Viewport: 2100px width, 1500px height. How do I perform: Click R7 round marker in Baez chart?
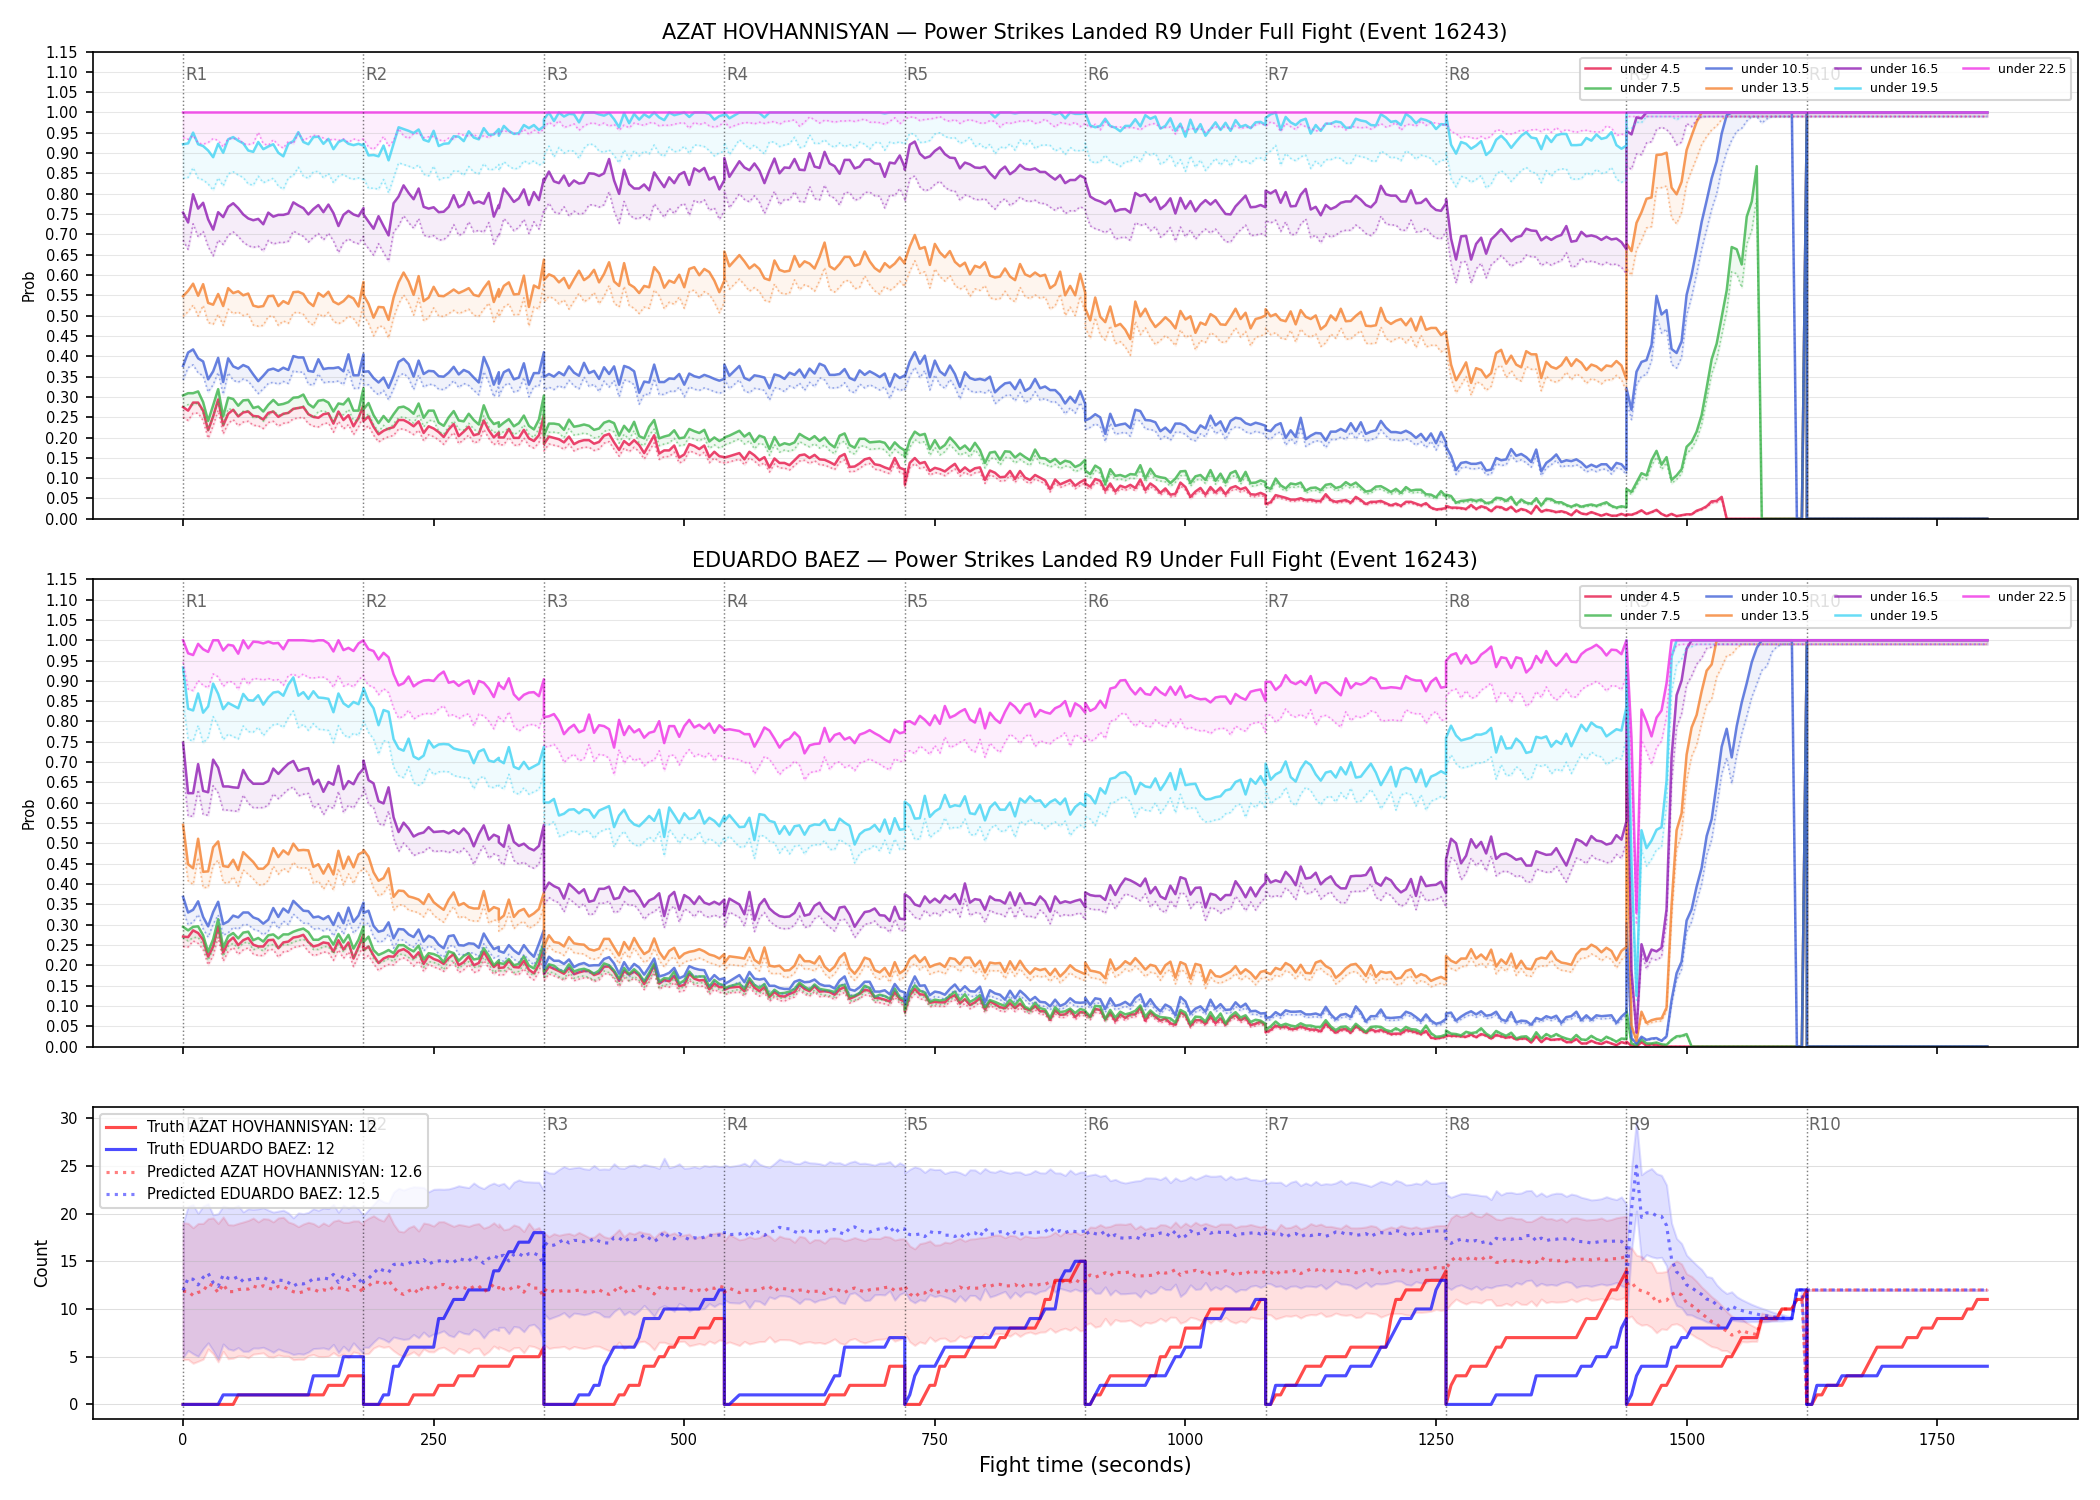click(1278, 601)
